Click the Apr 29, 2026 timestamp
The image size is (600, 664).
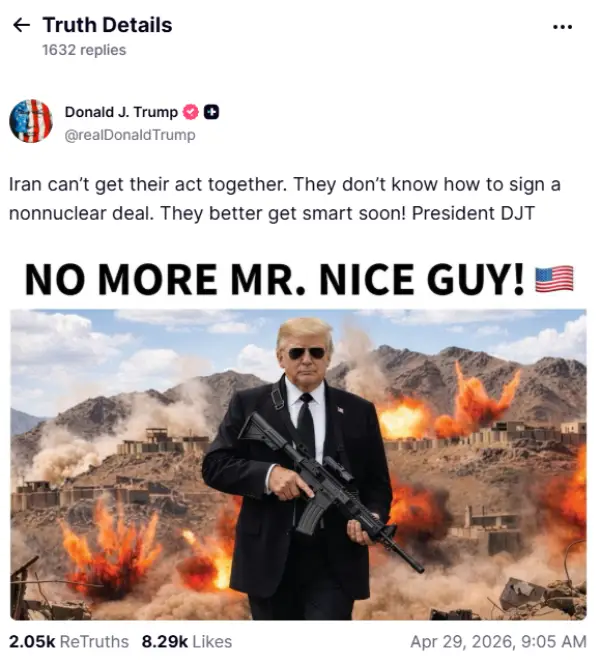point(498,642)
